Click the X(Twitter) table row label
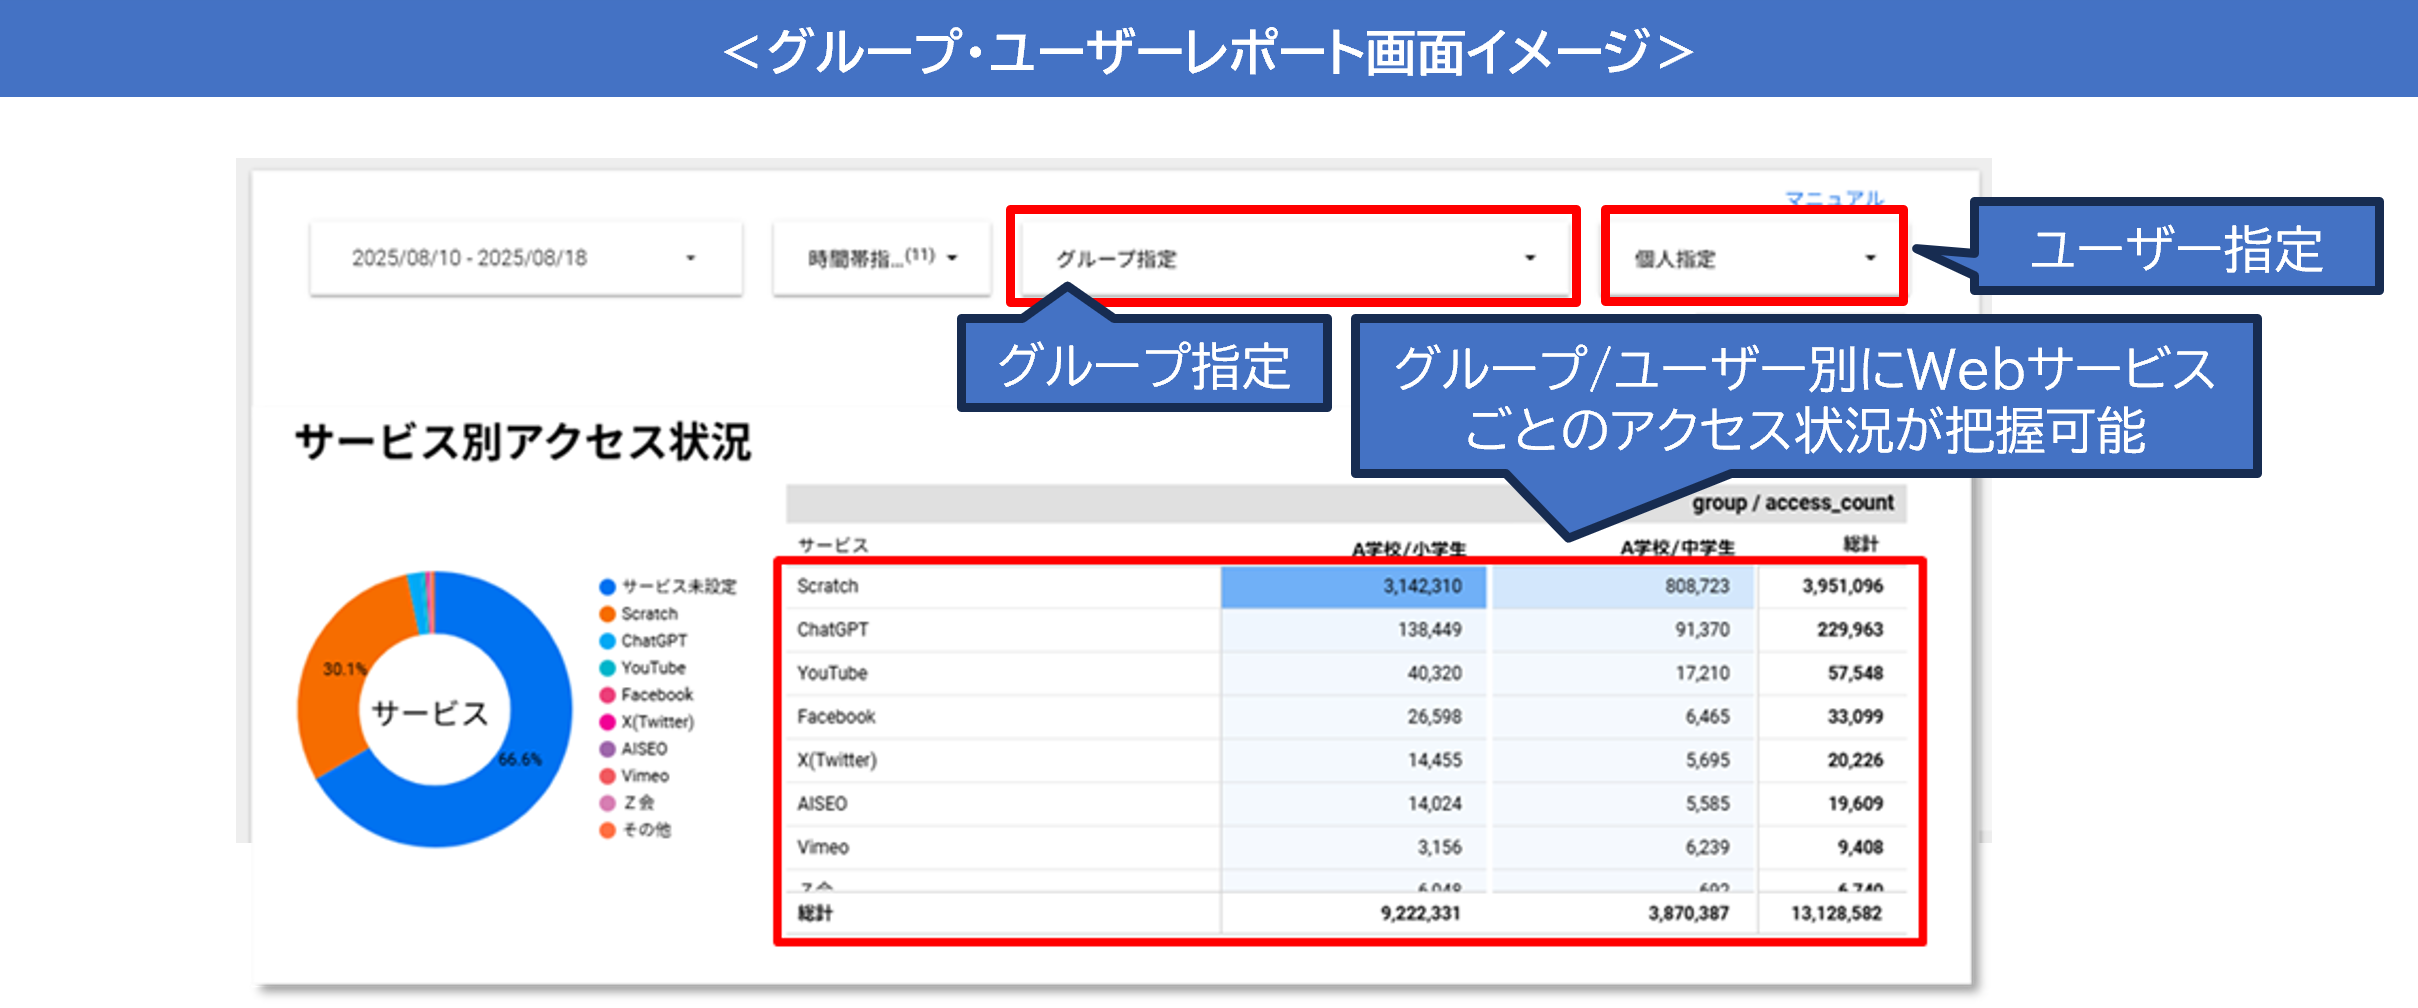Screen dimensions: 2418x1008 pos(836,760)
